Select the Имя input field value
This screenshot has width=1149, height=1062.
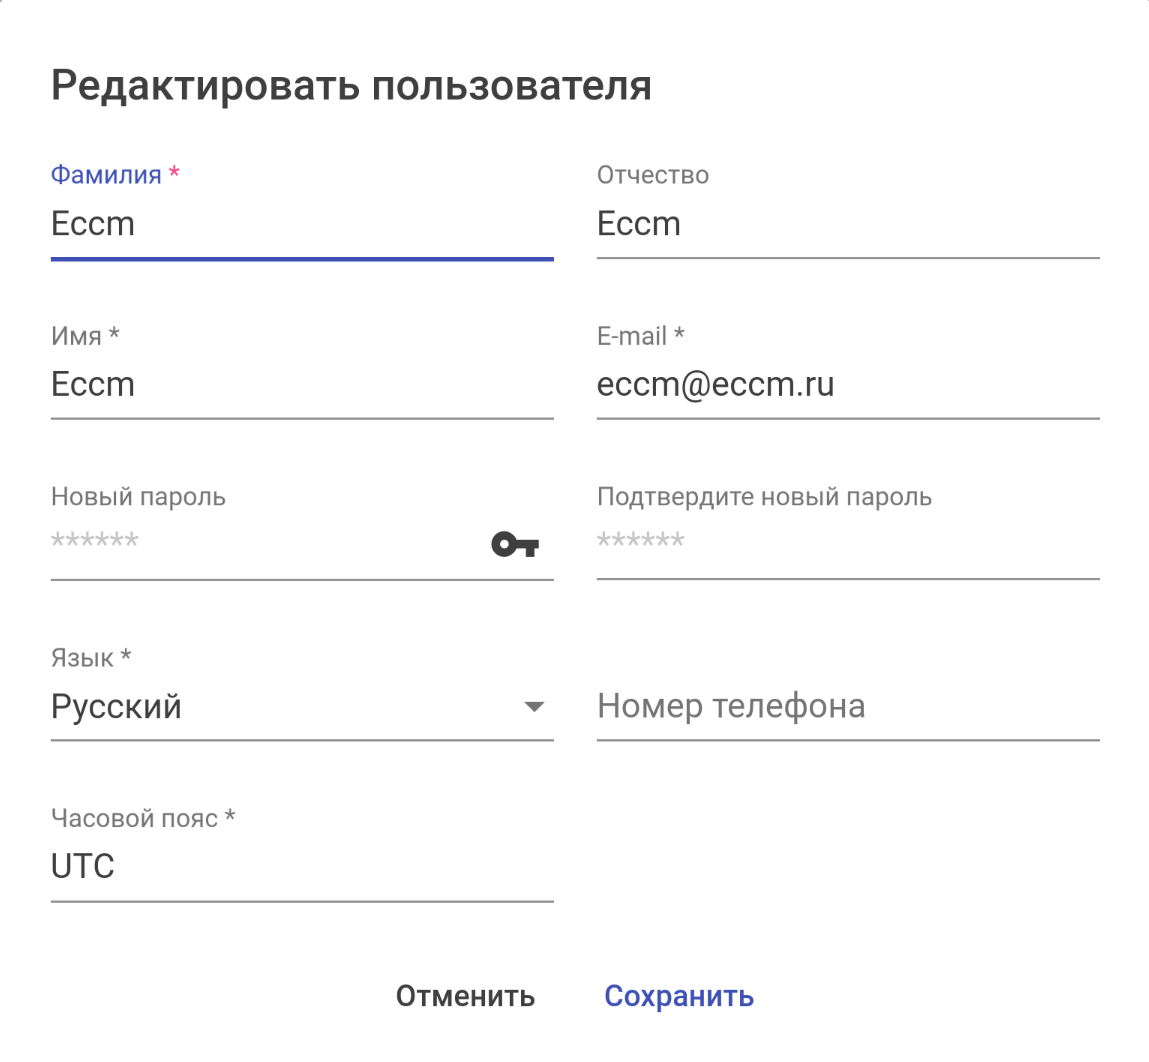click(300, 385)
